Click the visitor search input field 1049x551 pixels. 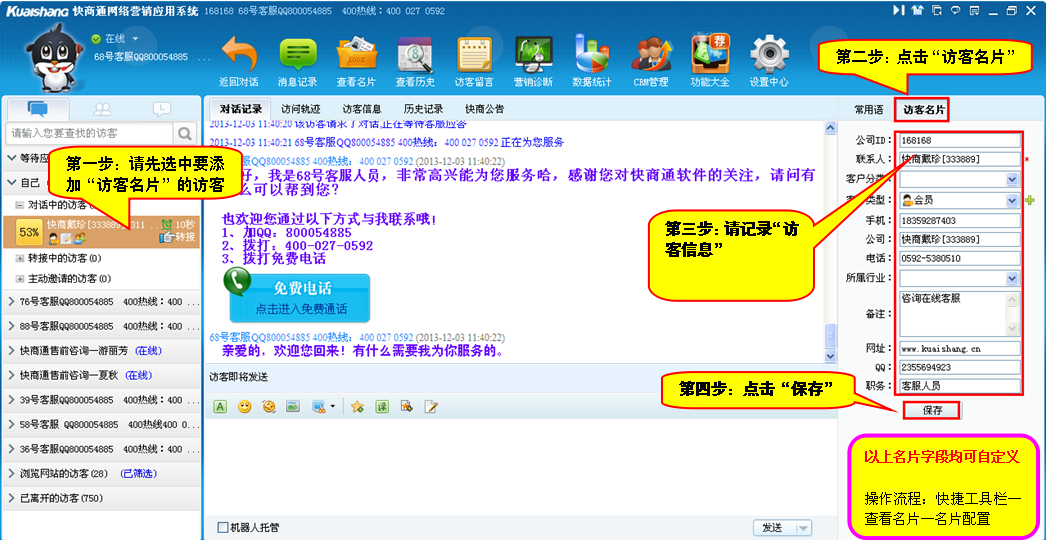click(x=90, y=133)
